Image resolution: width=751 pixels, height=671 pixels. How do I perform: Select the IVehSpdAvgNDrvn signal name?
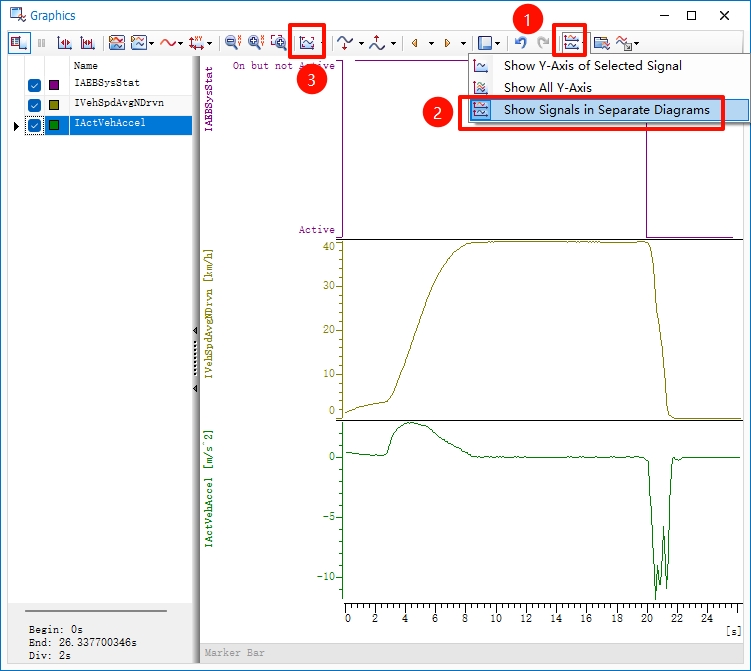pyautogui.click(x=118, y=105)
